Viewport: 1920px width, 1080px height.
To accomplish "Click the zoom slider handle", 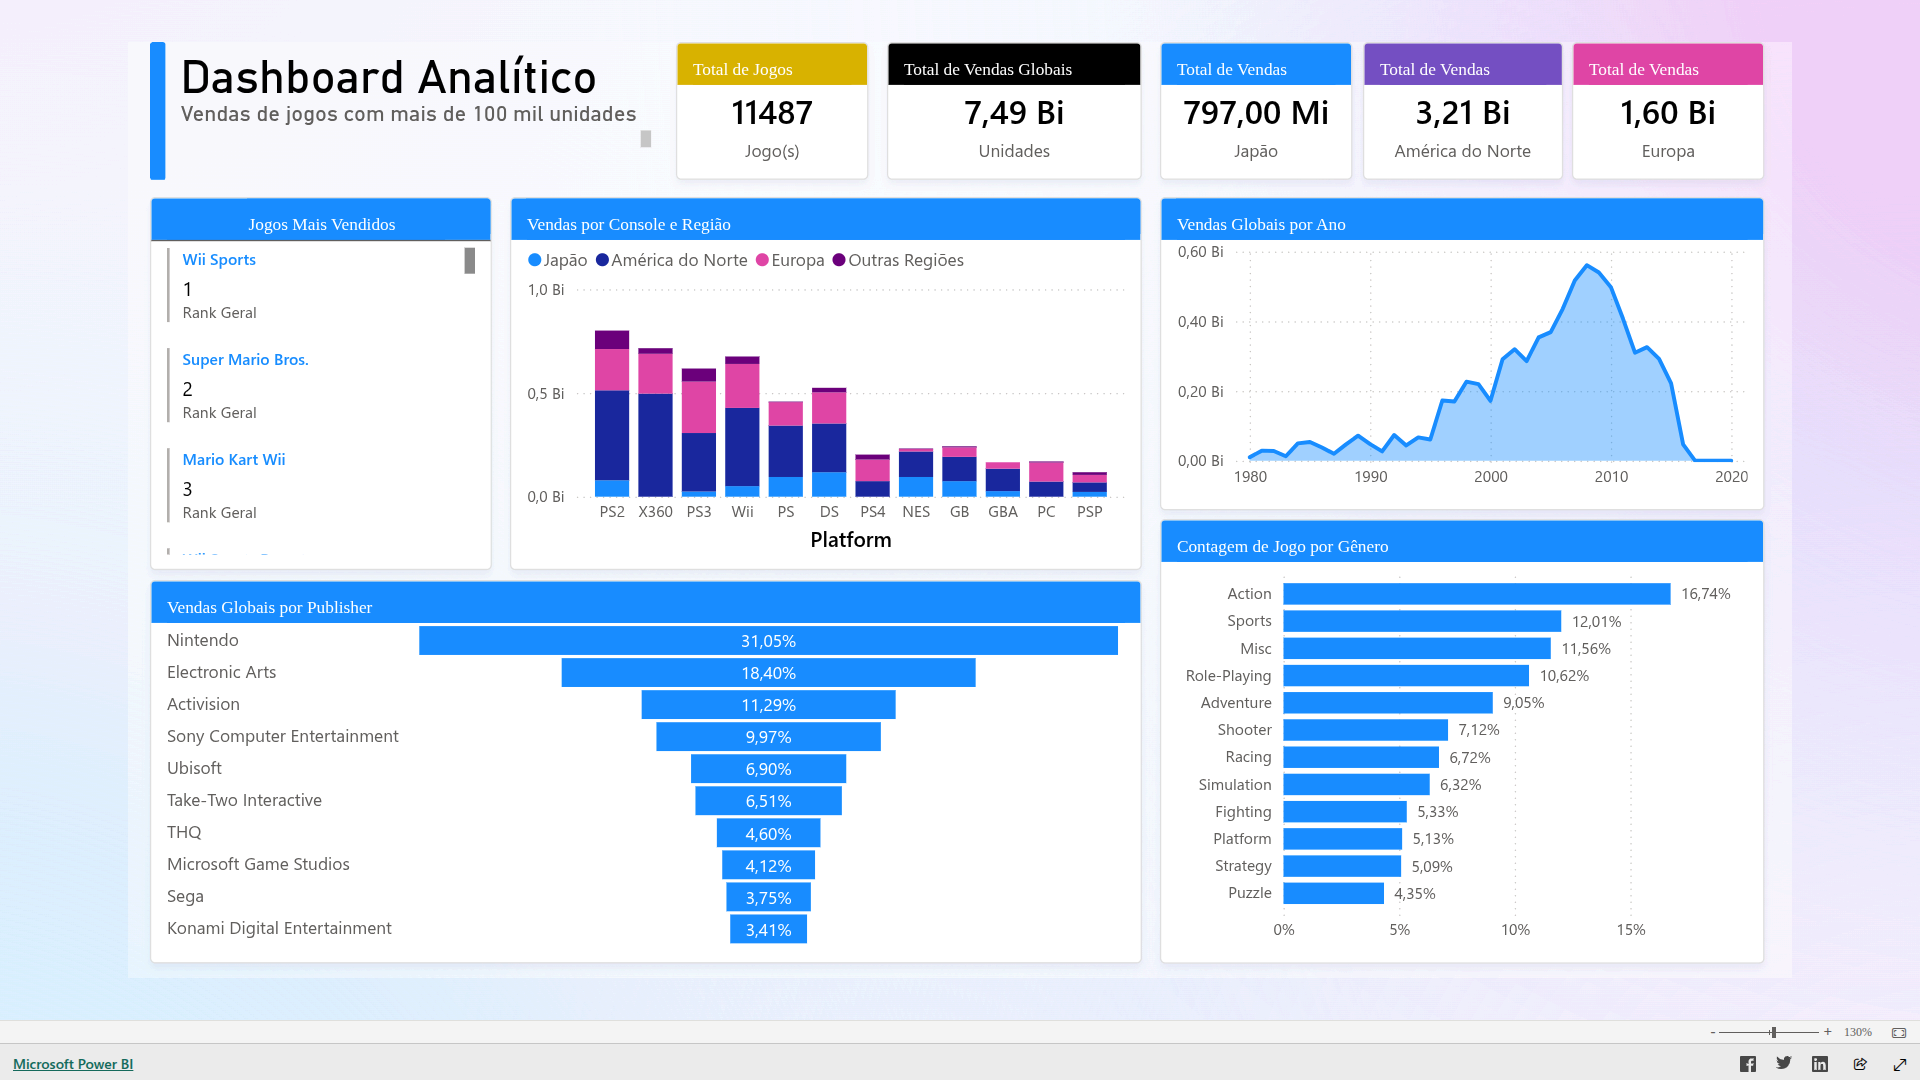I will 1773,1032.
